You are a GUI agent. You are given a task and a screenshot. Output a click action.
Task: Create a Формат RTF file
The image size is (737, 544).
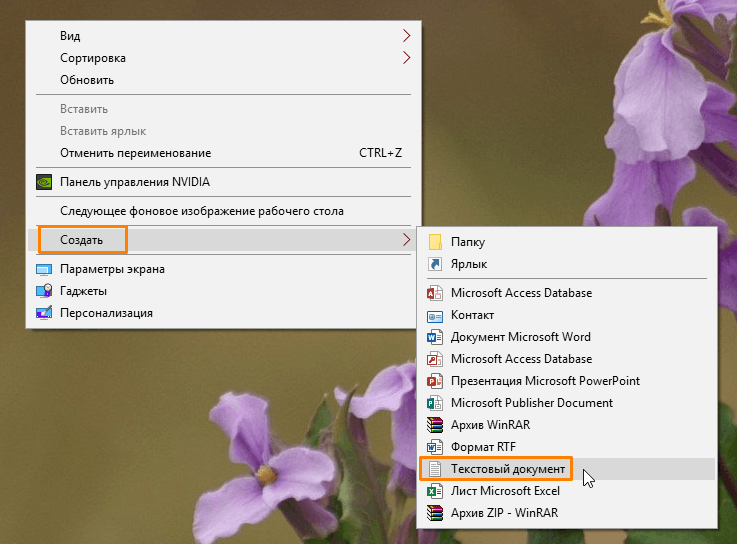pyautogui.click(x=567, y=447)
